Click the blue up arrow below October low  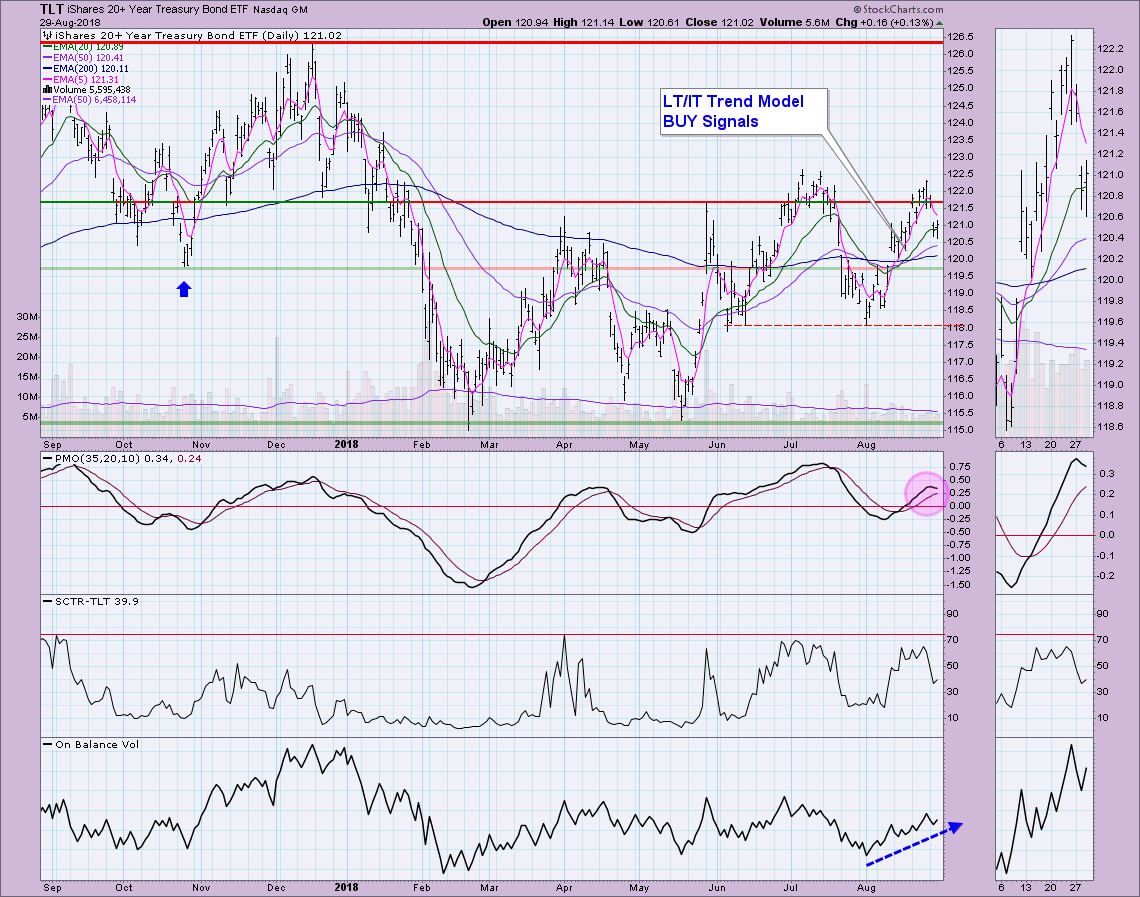tap(184, 289)
